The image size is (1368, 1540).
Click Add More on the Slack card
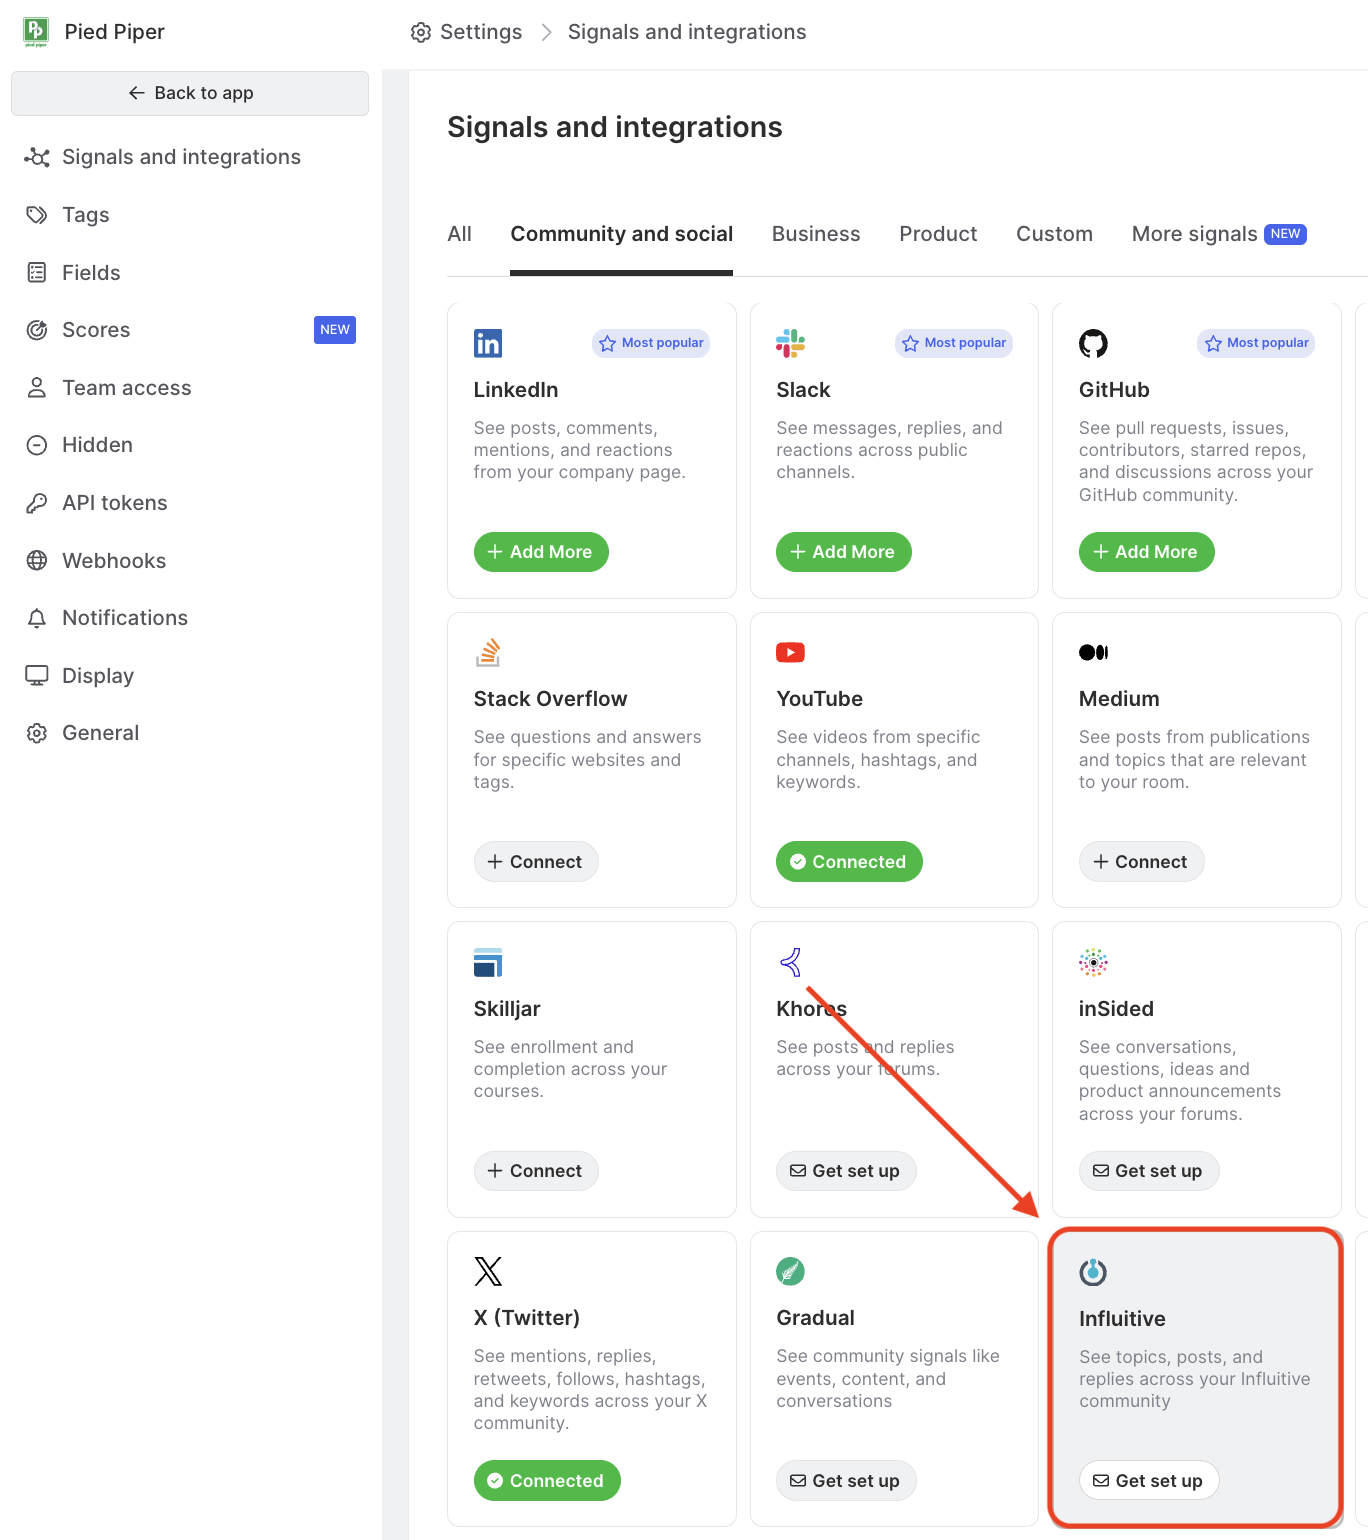[843, 552]
